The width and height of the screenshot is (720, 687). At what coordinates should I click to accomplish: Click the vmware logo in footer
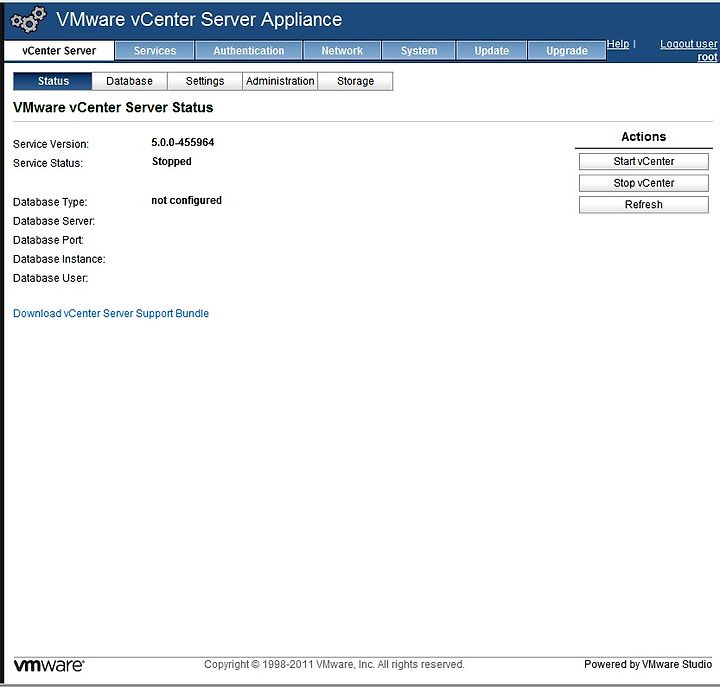(49, 665)
